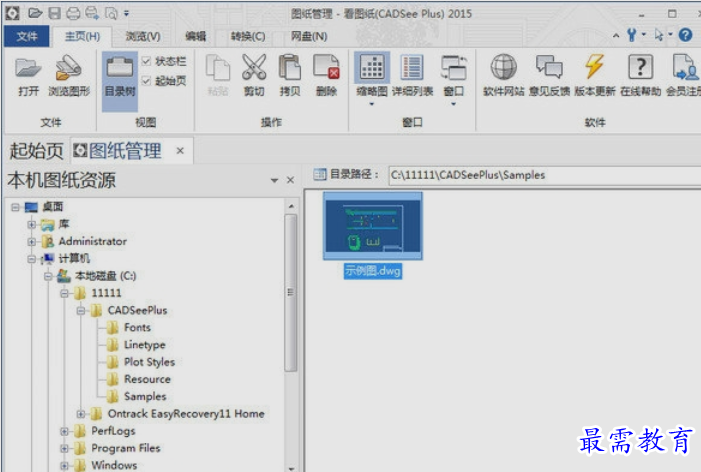
Task: Click the 删除 delete icon
Action: [326, 67]
